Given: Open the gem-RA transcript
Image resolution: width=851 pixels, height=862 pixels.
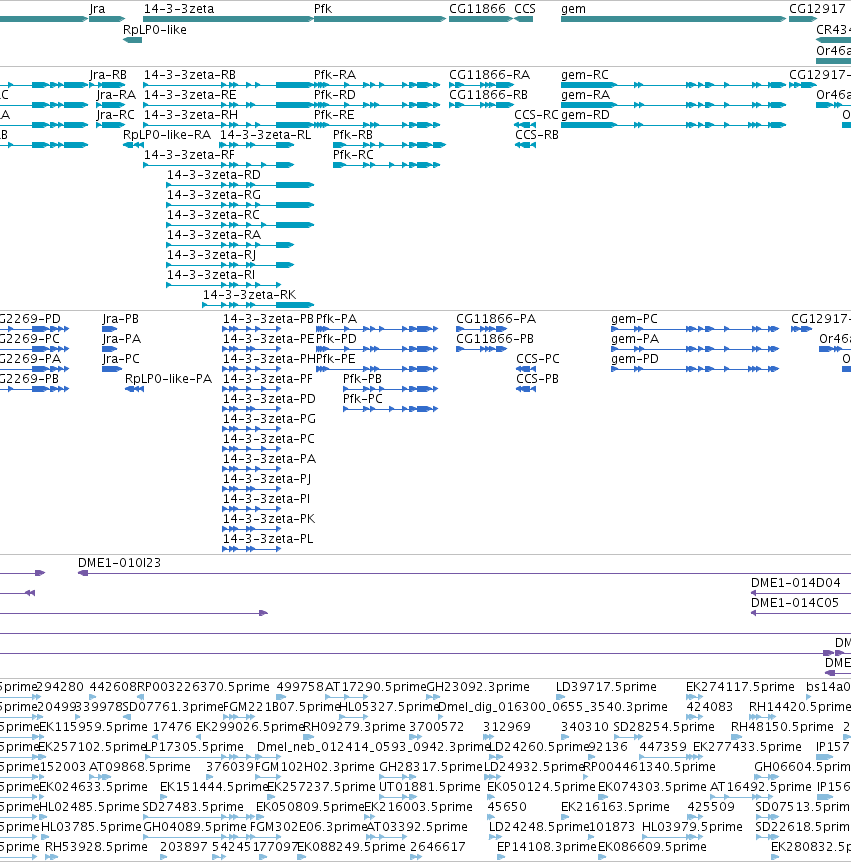Looking at the screenshot, I should pos(585,95).
